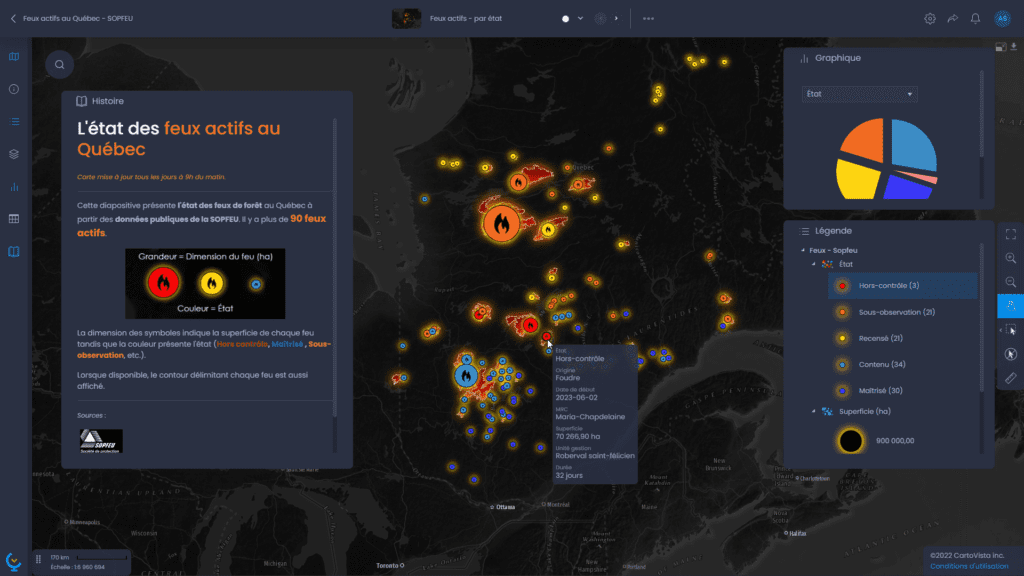Select the highlighted pan hand tool

click(1010, 306)
